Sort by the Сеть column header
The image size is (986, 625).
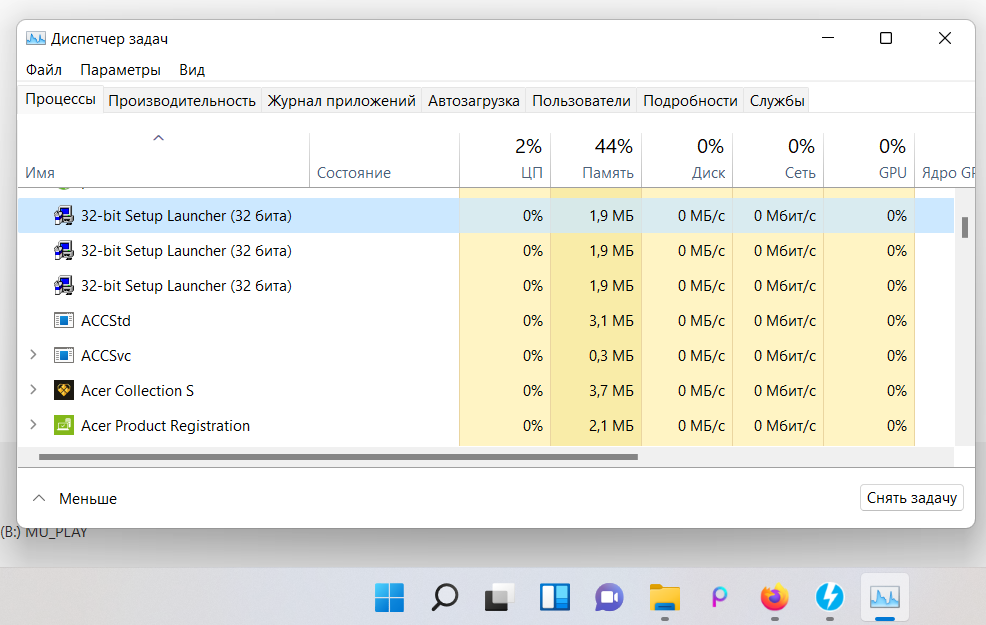778,160
